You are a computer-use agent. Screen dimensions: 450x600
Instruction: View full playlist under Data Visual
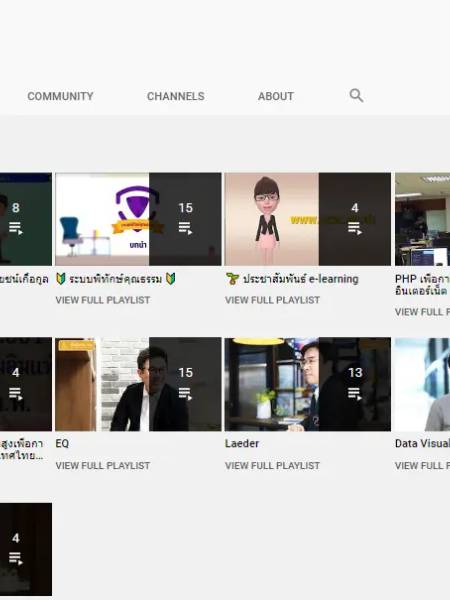click(x=422, y=466)
